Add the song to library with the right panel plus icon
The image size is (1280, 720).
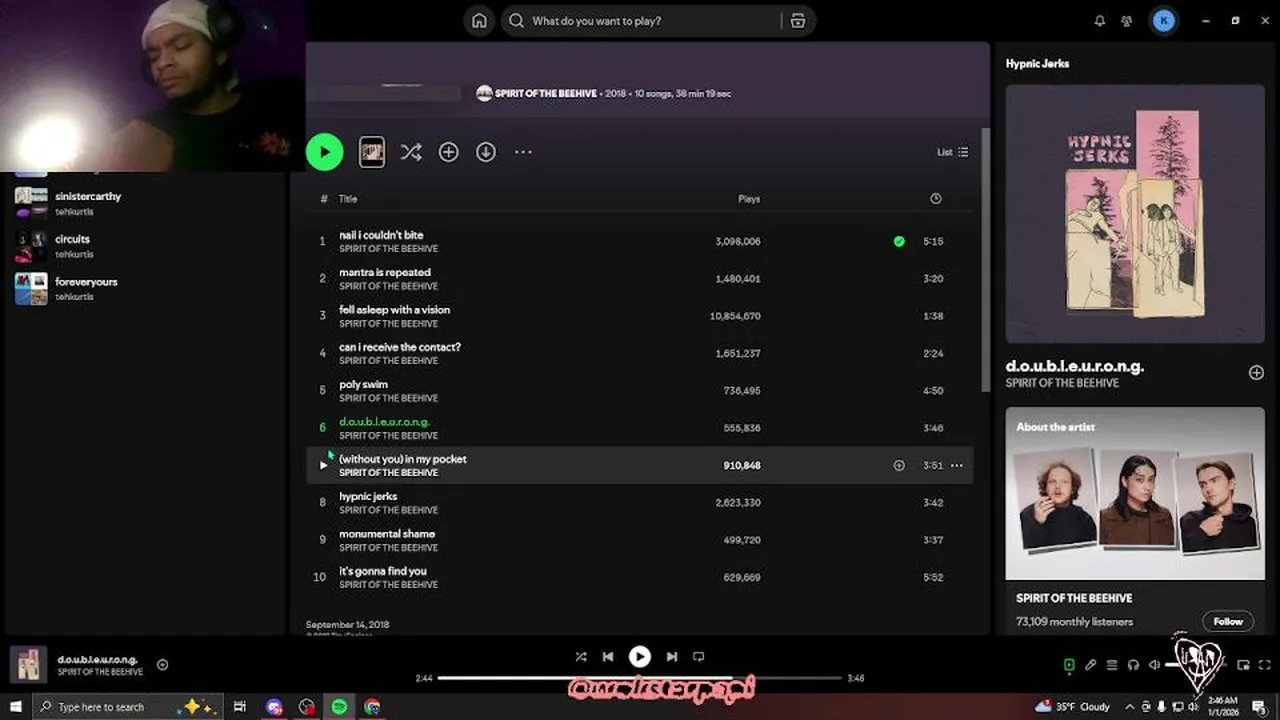(1256, 373)
